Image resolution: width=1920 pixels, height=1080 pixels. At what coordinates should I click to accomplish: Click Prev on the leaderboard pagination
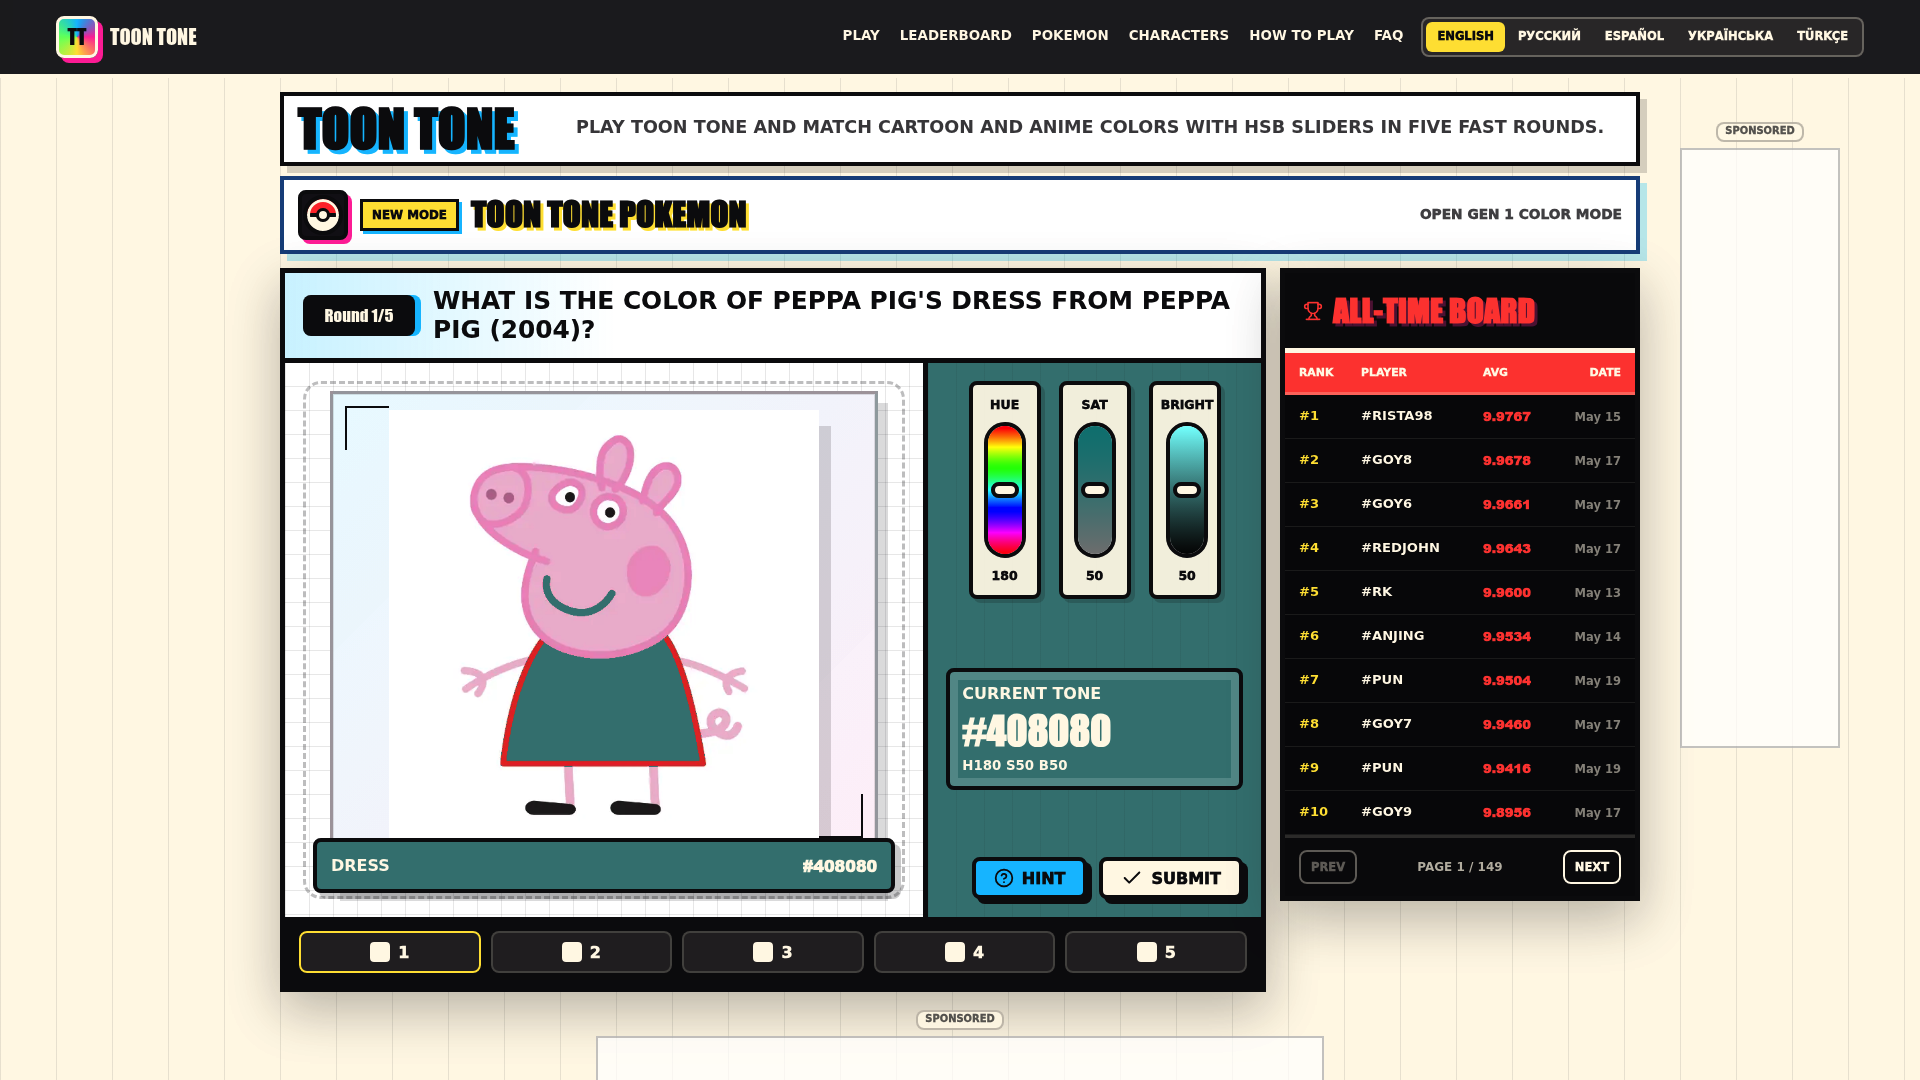[1327, 867]
